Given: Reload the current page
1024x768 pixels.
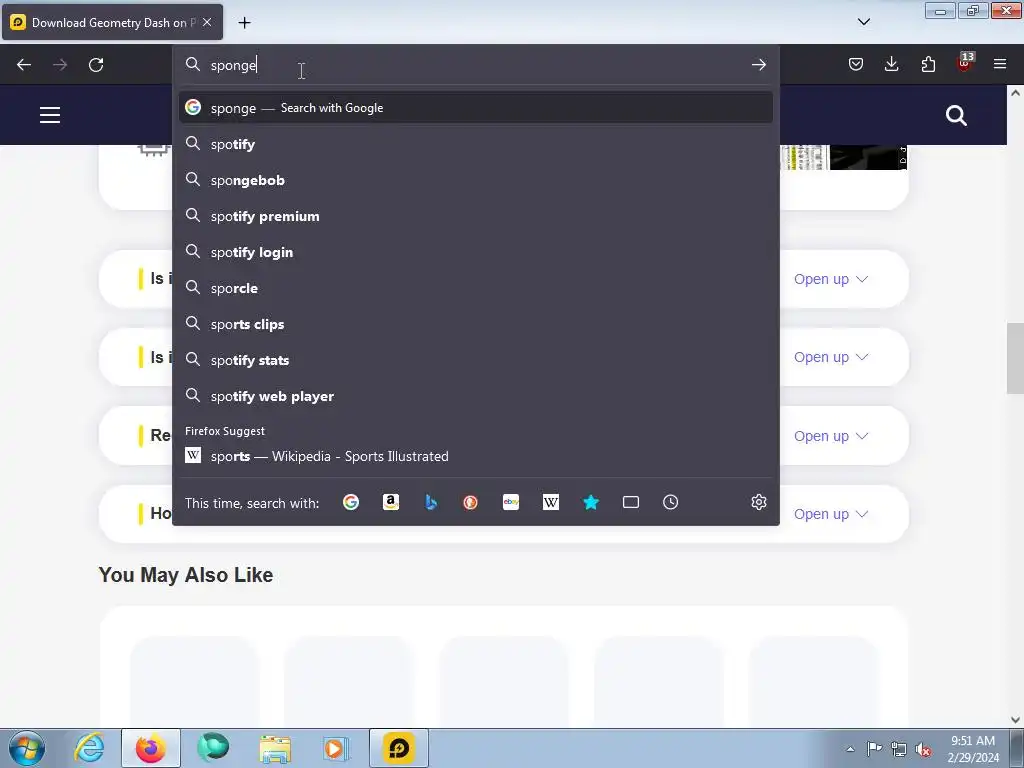Looking at the screenshot, I should pos(96,65).
